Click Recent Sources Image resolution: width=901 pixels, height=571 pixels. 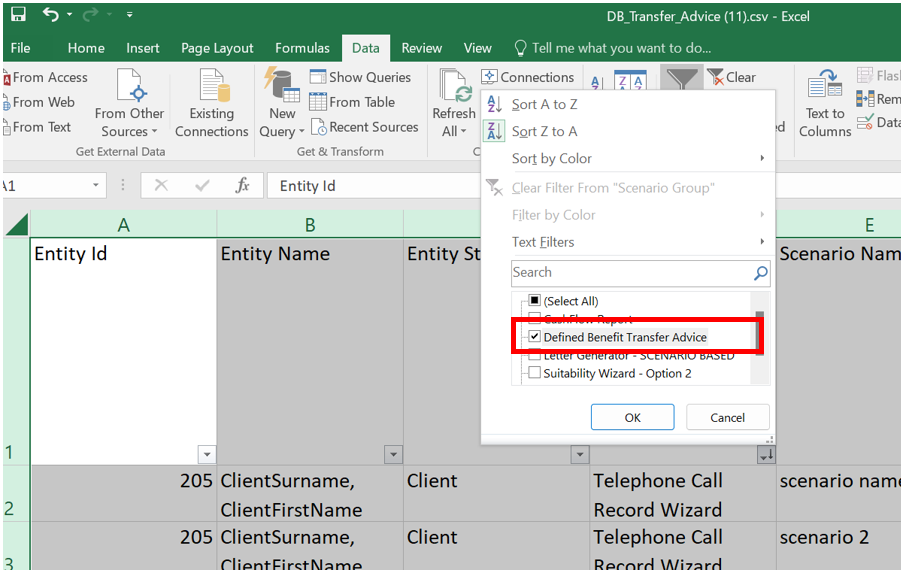coord(364,127)
